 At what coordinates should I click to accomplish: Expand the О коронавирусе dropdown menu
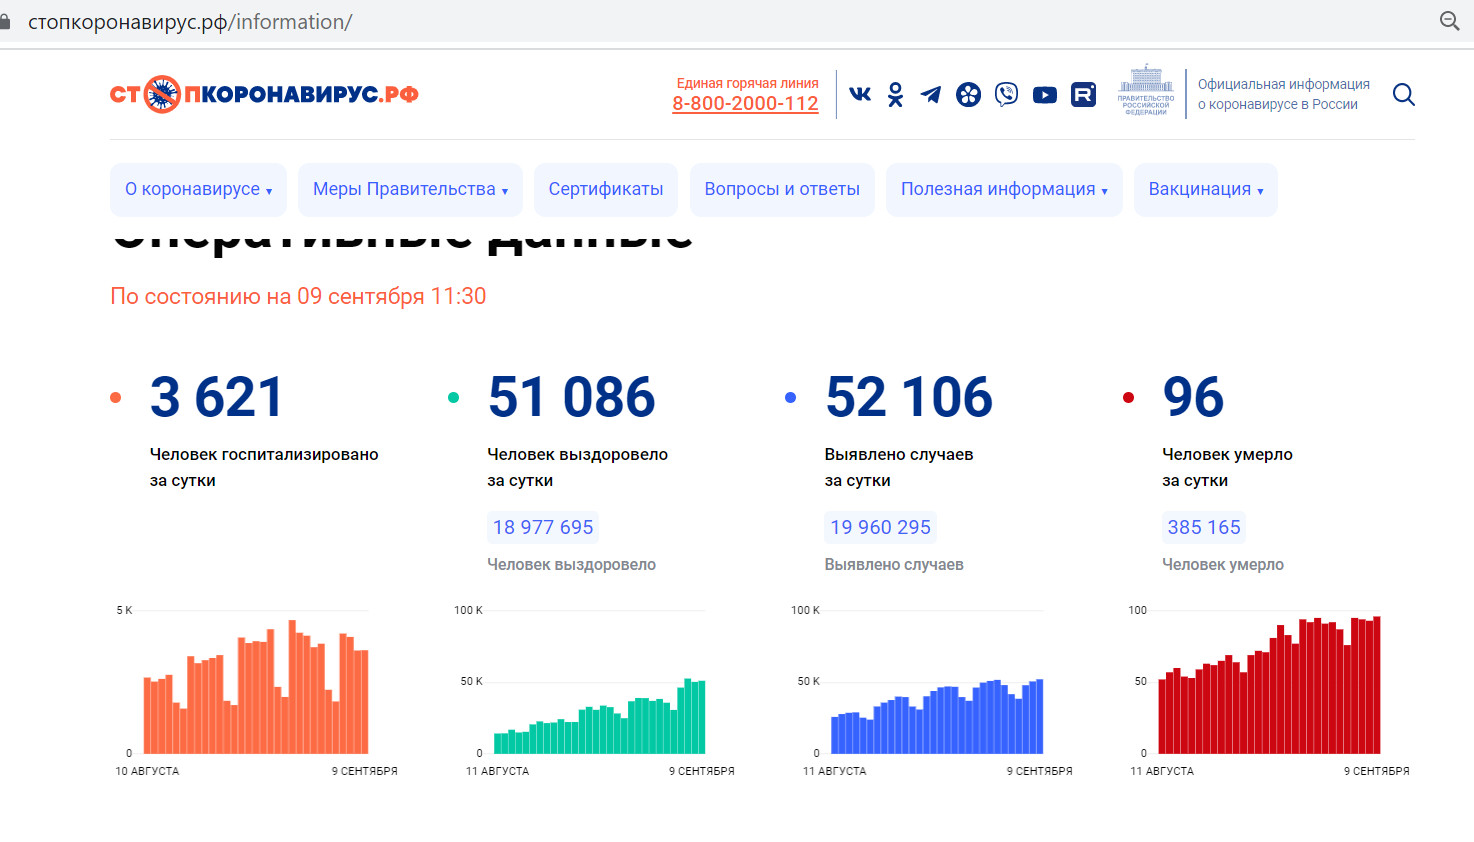(198, 189)
